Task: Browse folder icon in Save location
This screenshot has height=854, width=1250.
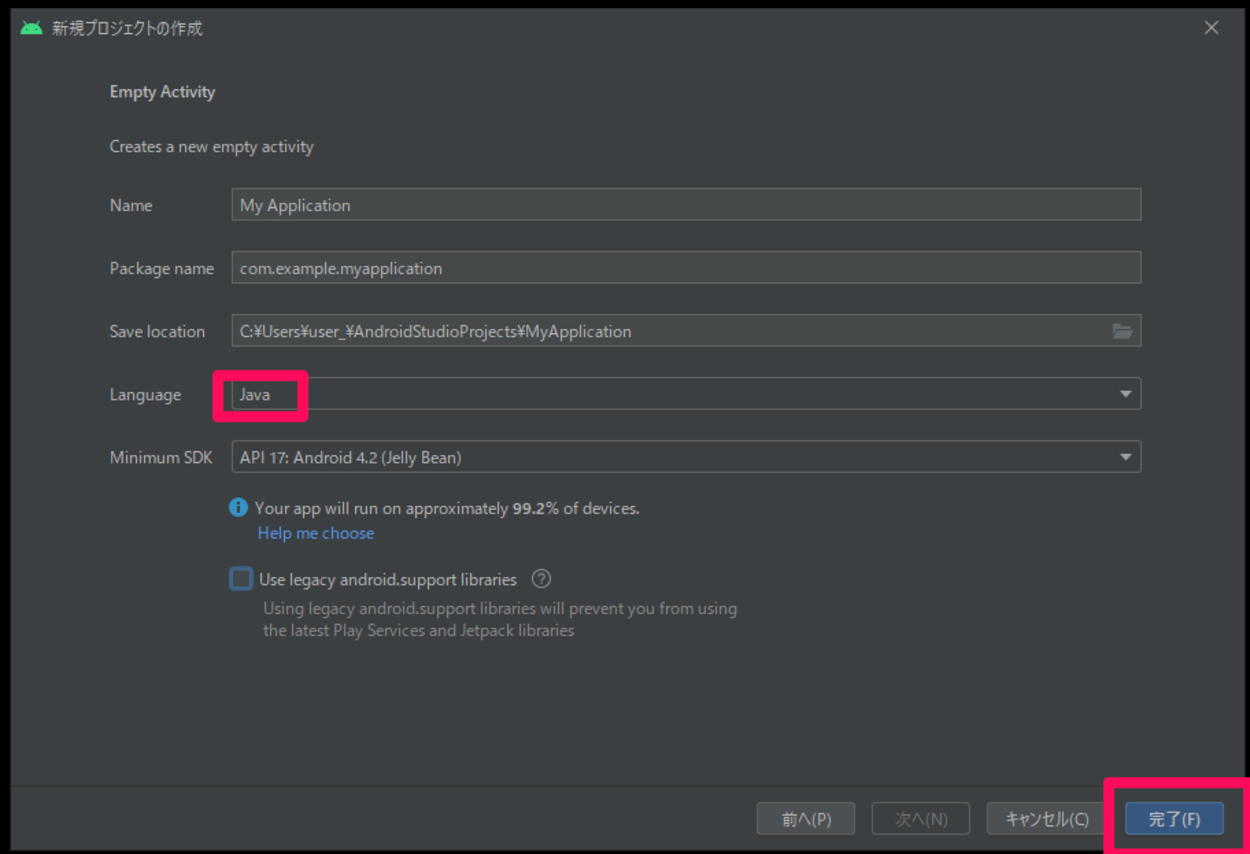Action: click(1122, 331)
